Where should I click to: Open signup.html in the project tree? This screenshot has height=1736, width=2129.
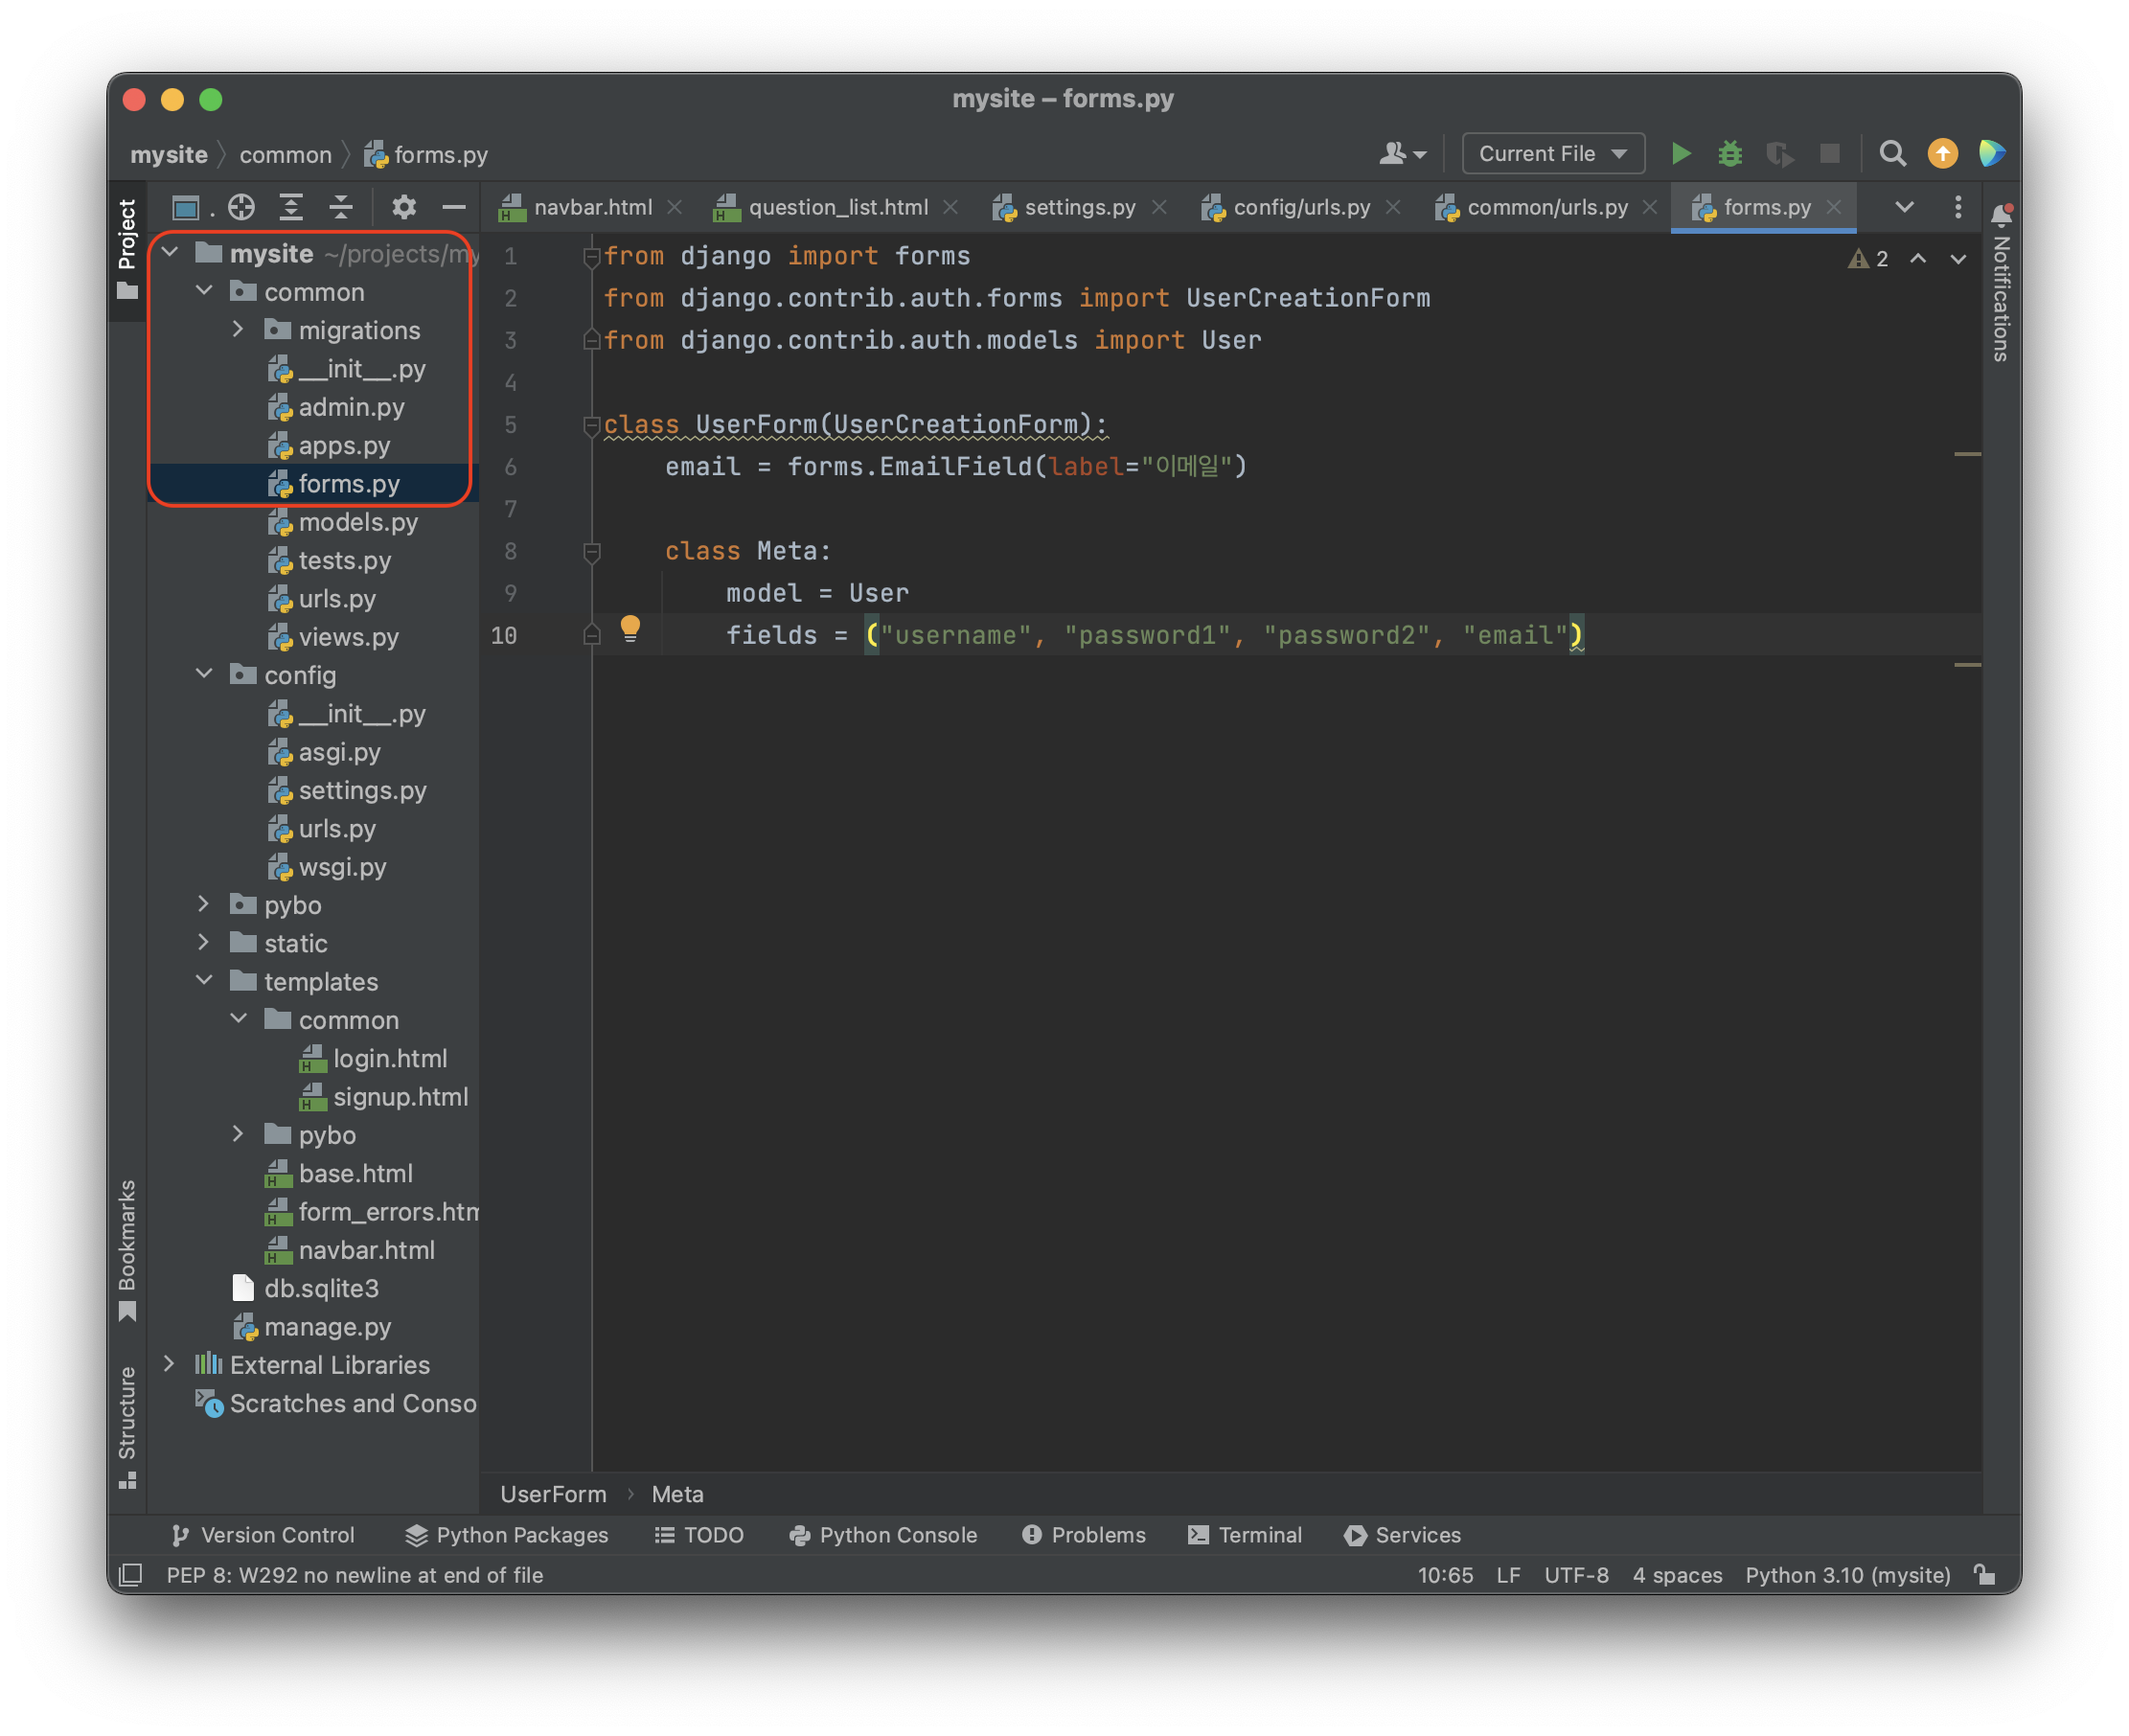coord(400,1097)
